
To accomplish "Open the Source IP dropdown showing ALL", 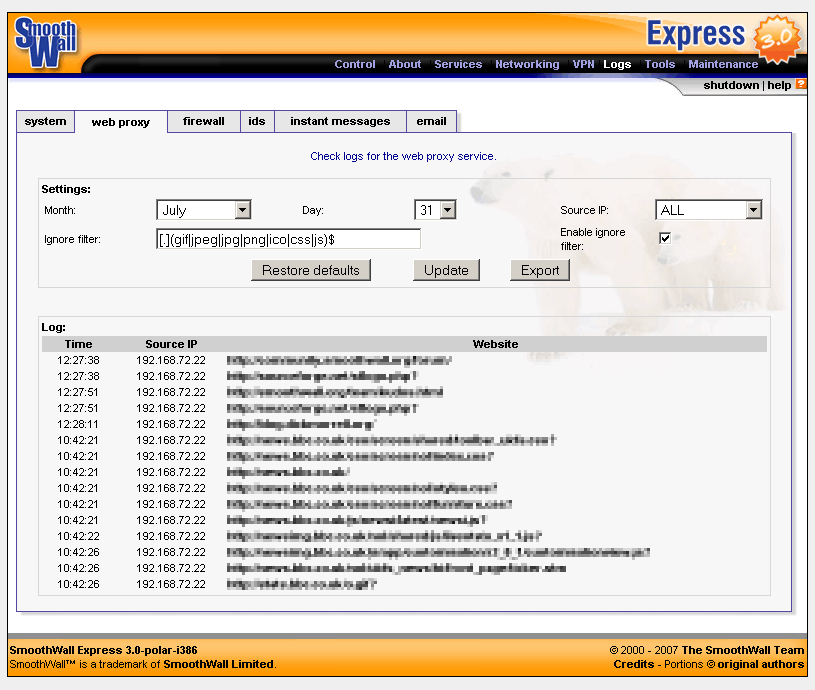I will pyautogui.click(x=708, y=210).
